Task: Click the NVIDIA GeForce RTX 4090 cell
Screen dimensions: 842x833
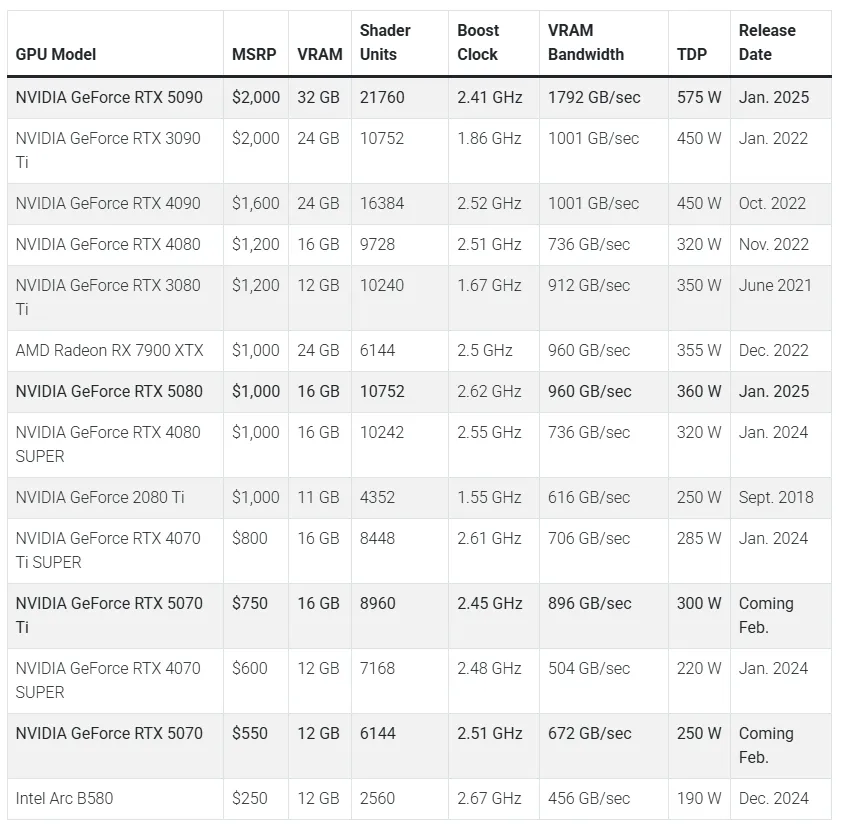Action: click(108, 204)
